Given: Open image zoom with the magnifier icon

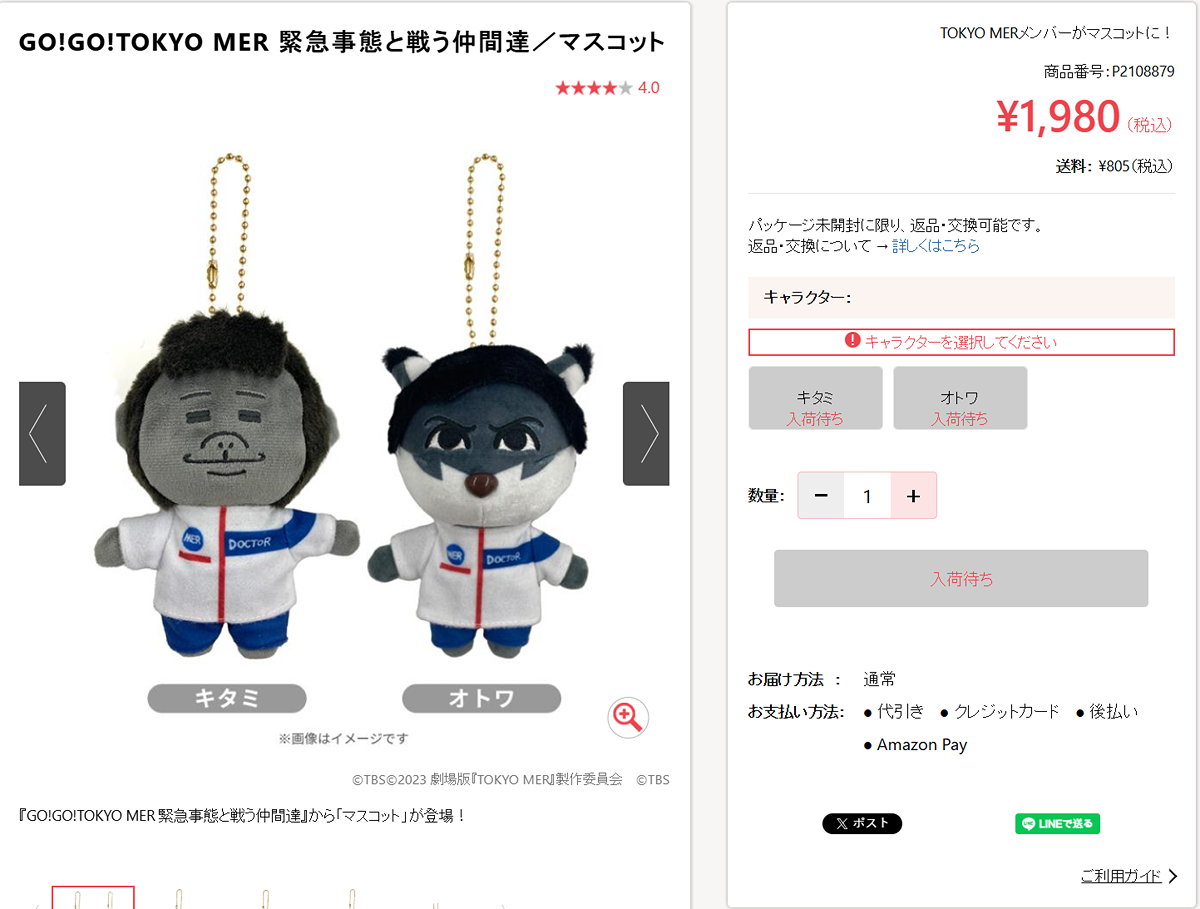Looking at the screenshot, I should coord(628,717).
